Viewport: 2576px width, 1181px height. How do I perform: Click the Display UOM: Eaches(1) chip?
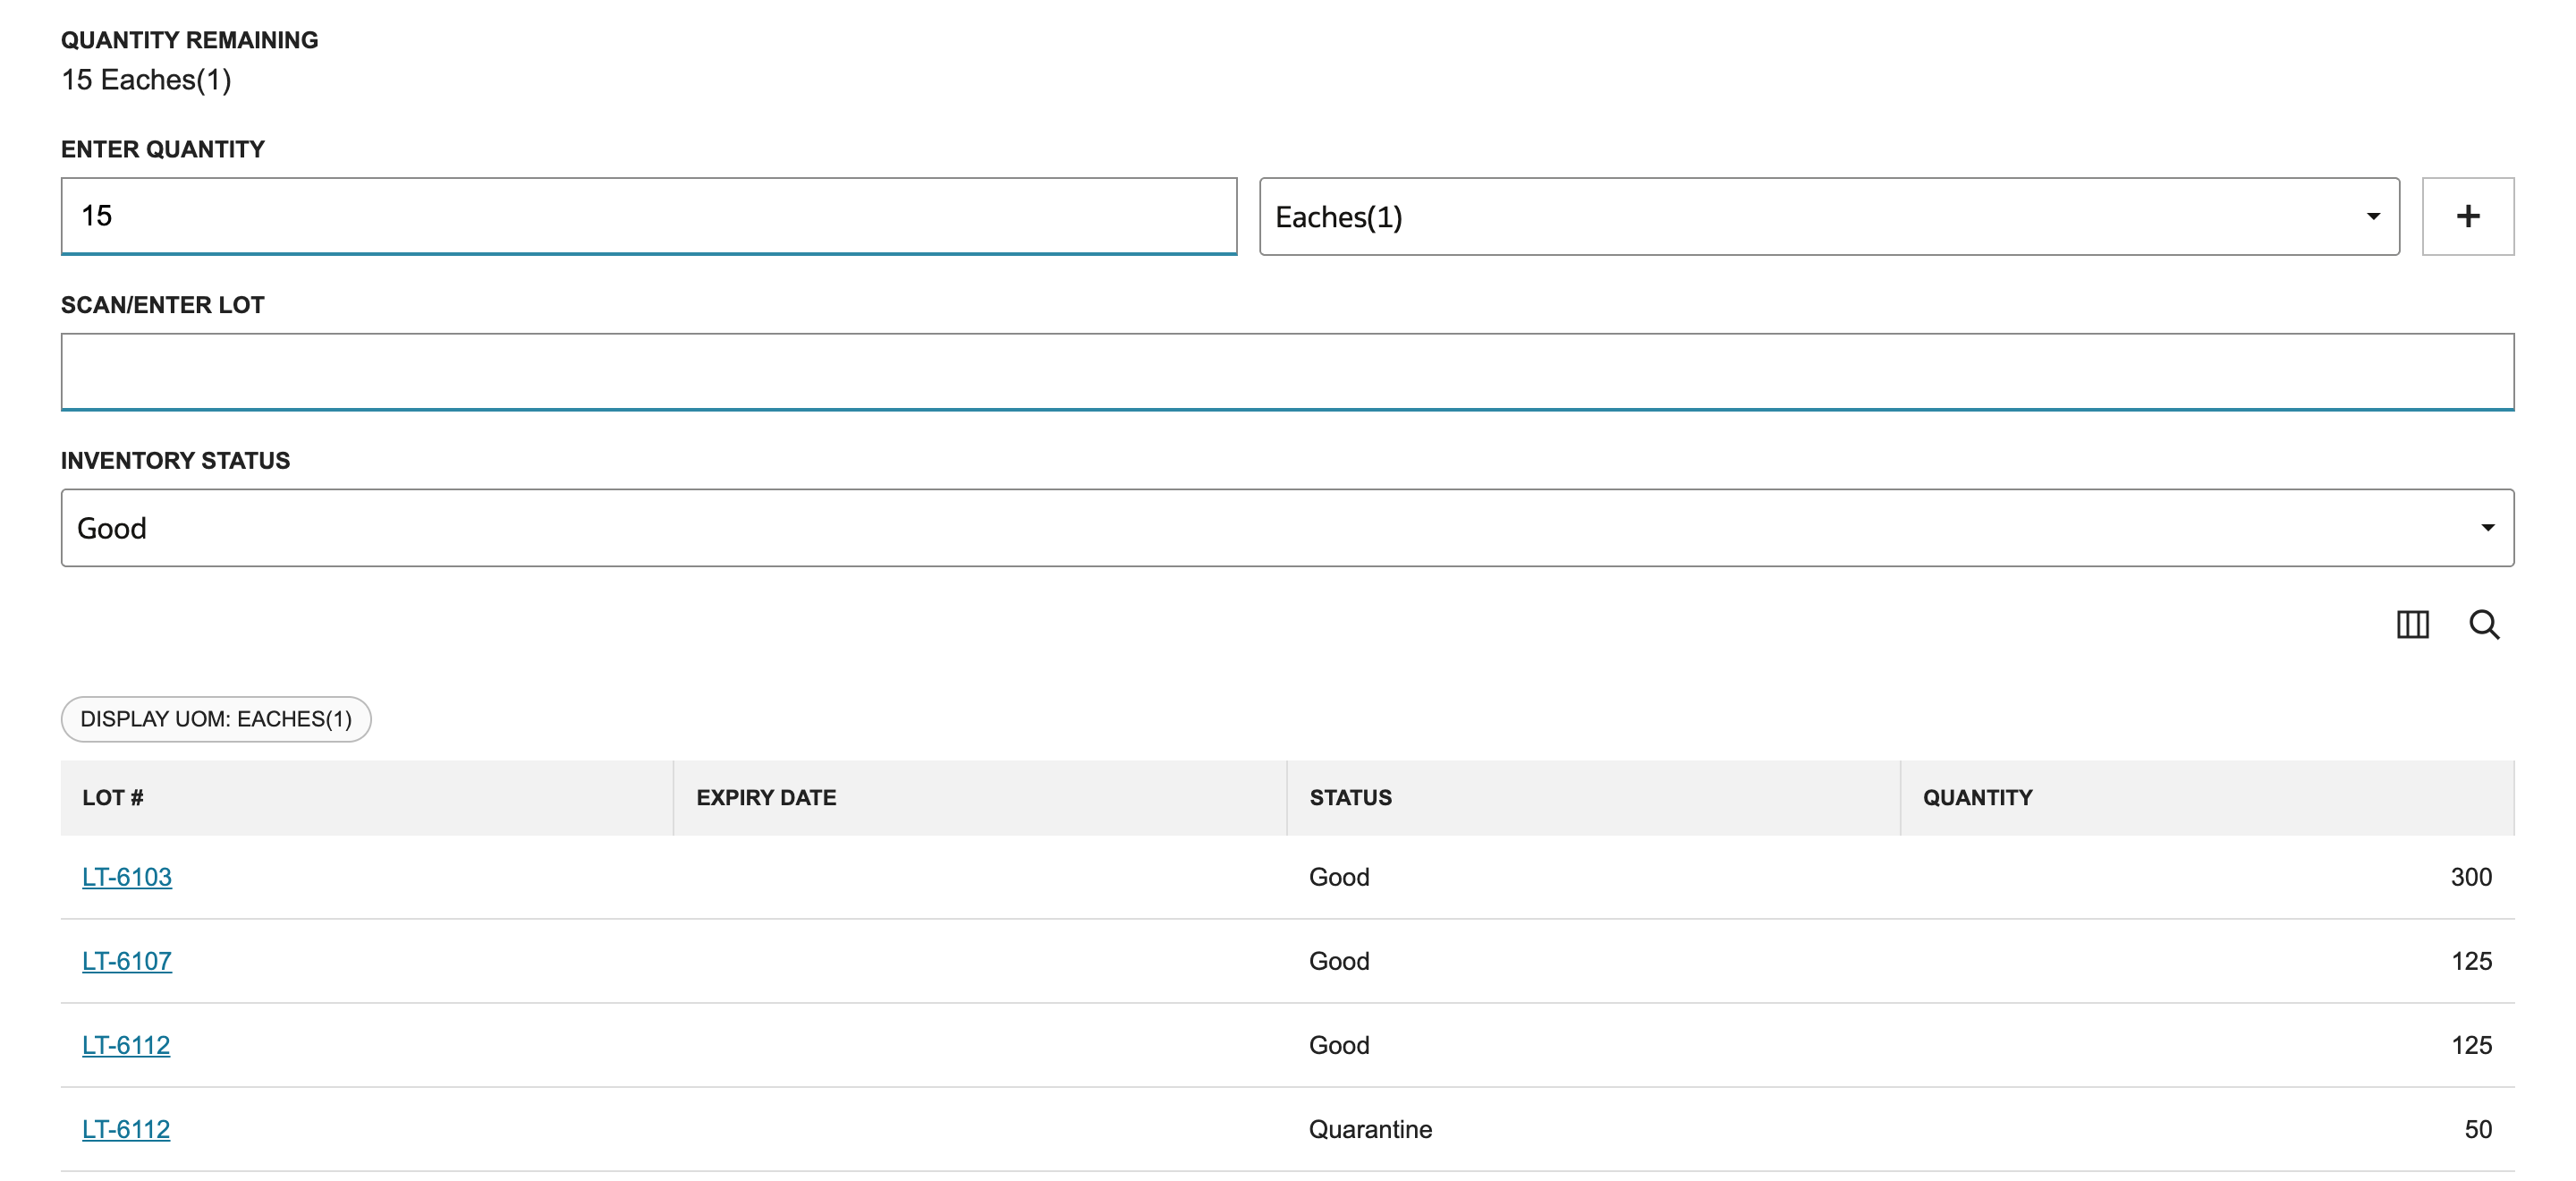(x=216, y=719)
